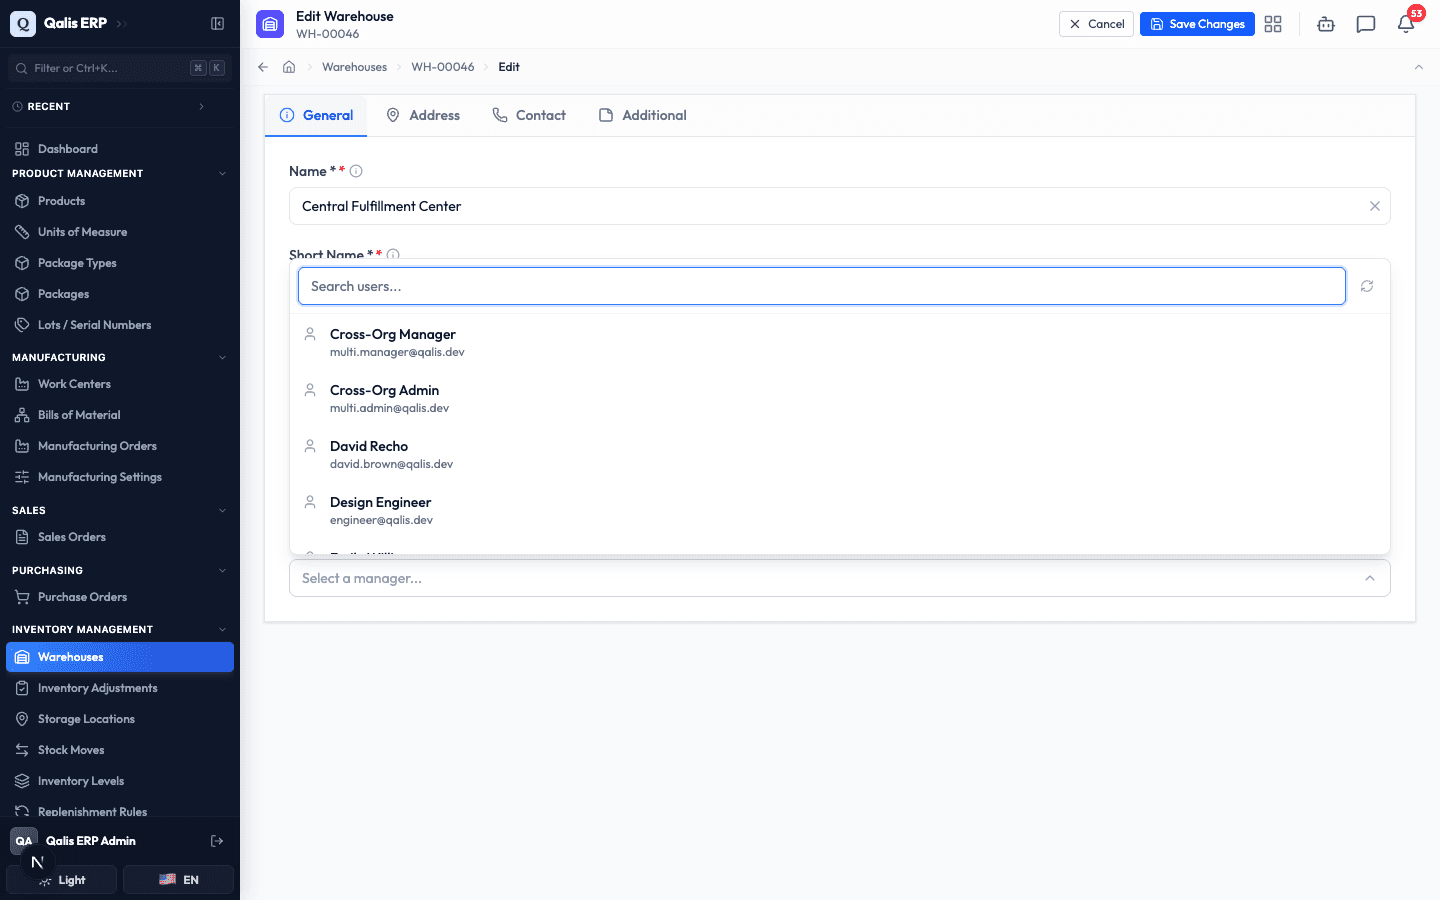
Task: Open the AI assistant robot icon
Action: 1326,24
